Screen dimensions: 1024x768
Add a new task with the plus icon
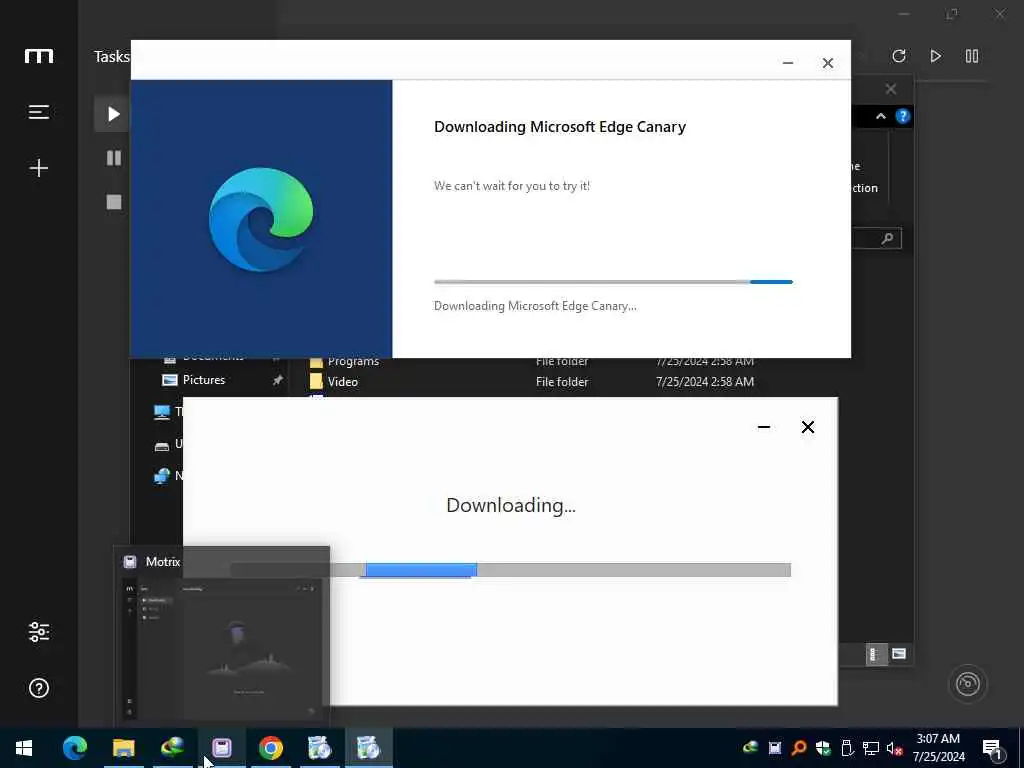pos(39,168)
